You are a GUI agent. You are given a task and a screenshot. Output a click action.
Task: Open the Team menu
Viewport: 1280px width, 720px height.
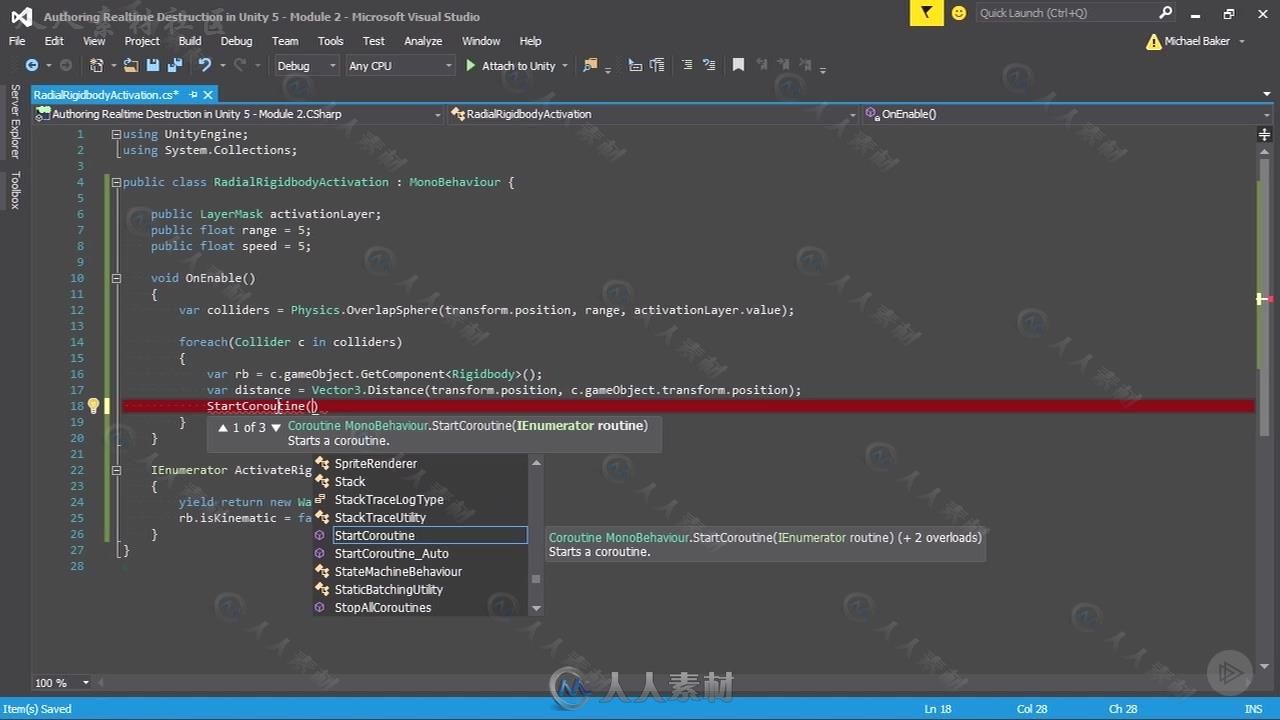click(x=285, y=41)
